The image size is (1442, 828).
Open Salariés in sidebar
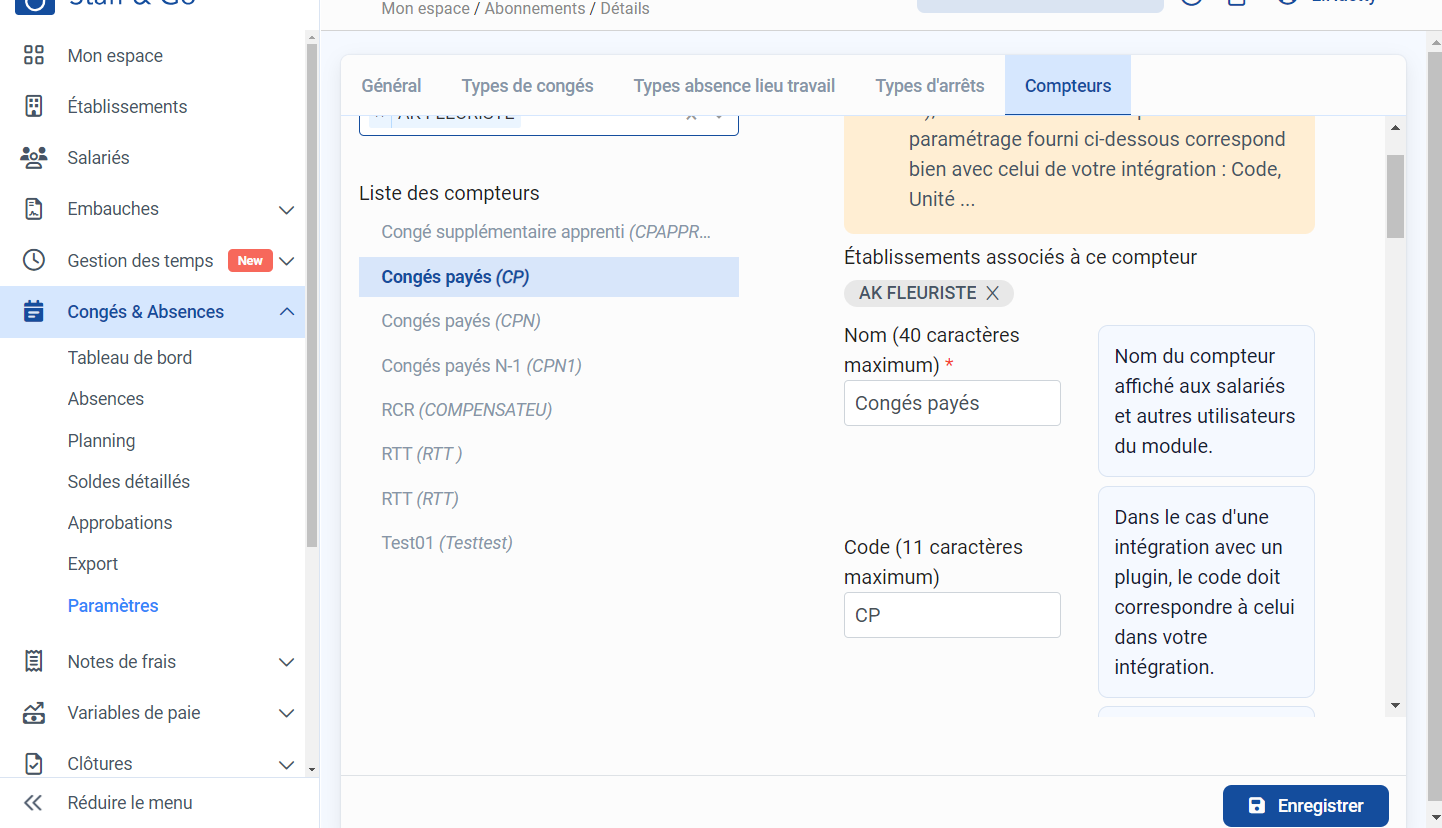tap(98, 158)
